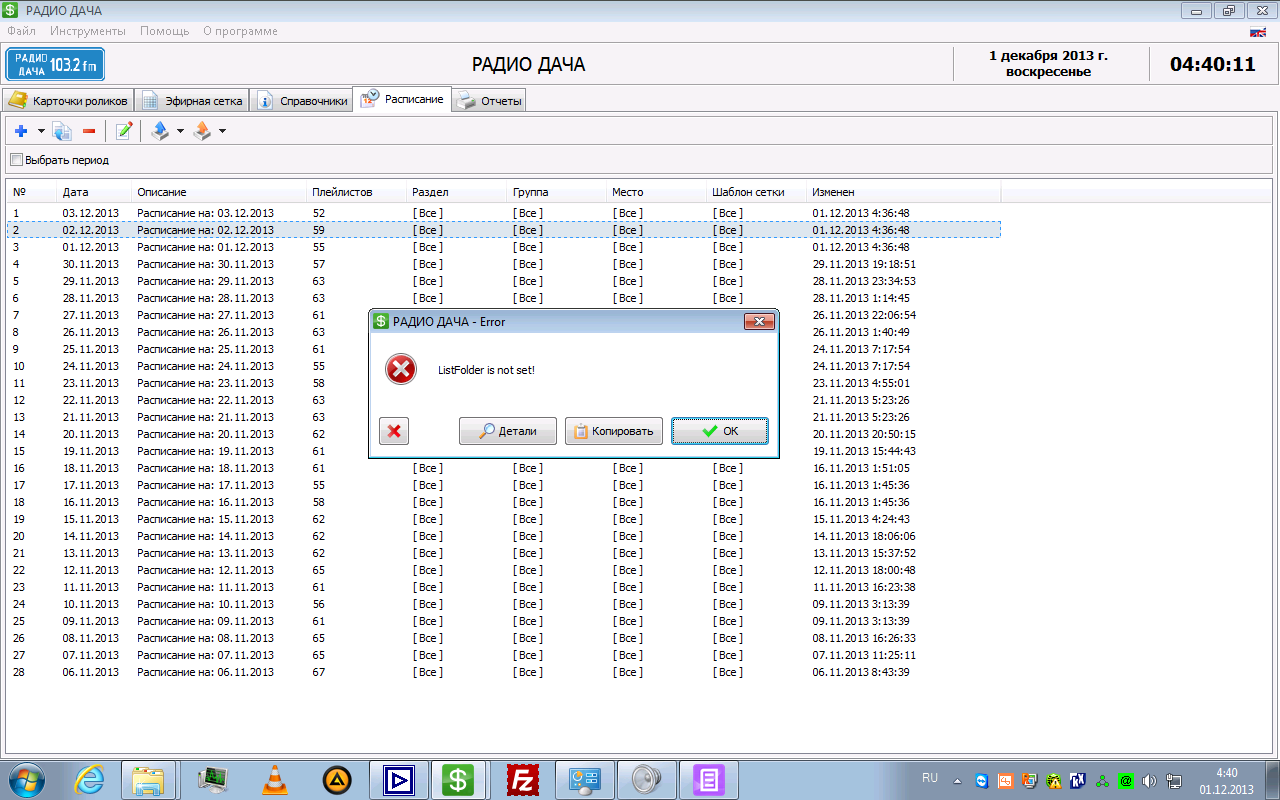This screenshot has height=800, width=1280.
Task: Launch Internet Explorer from taskbar
Action: pyautogui.click(x=90, y=779)
